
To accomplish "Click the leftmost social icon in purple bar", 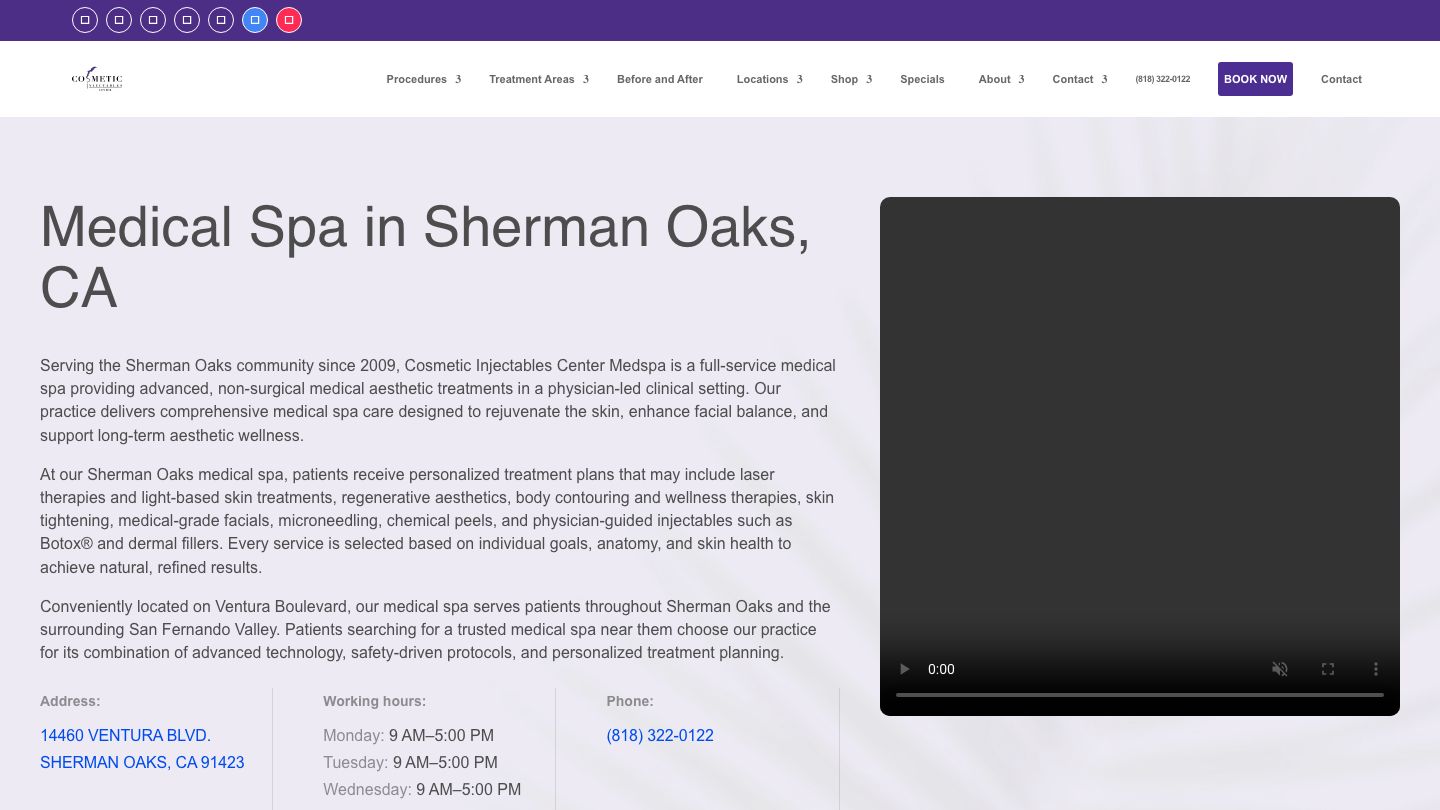I will (85, 20).
